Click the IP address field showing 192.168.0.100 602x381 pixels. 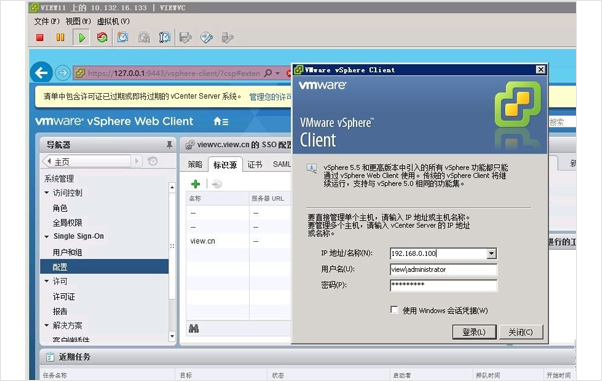click(x=438, y=253)
